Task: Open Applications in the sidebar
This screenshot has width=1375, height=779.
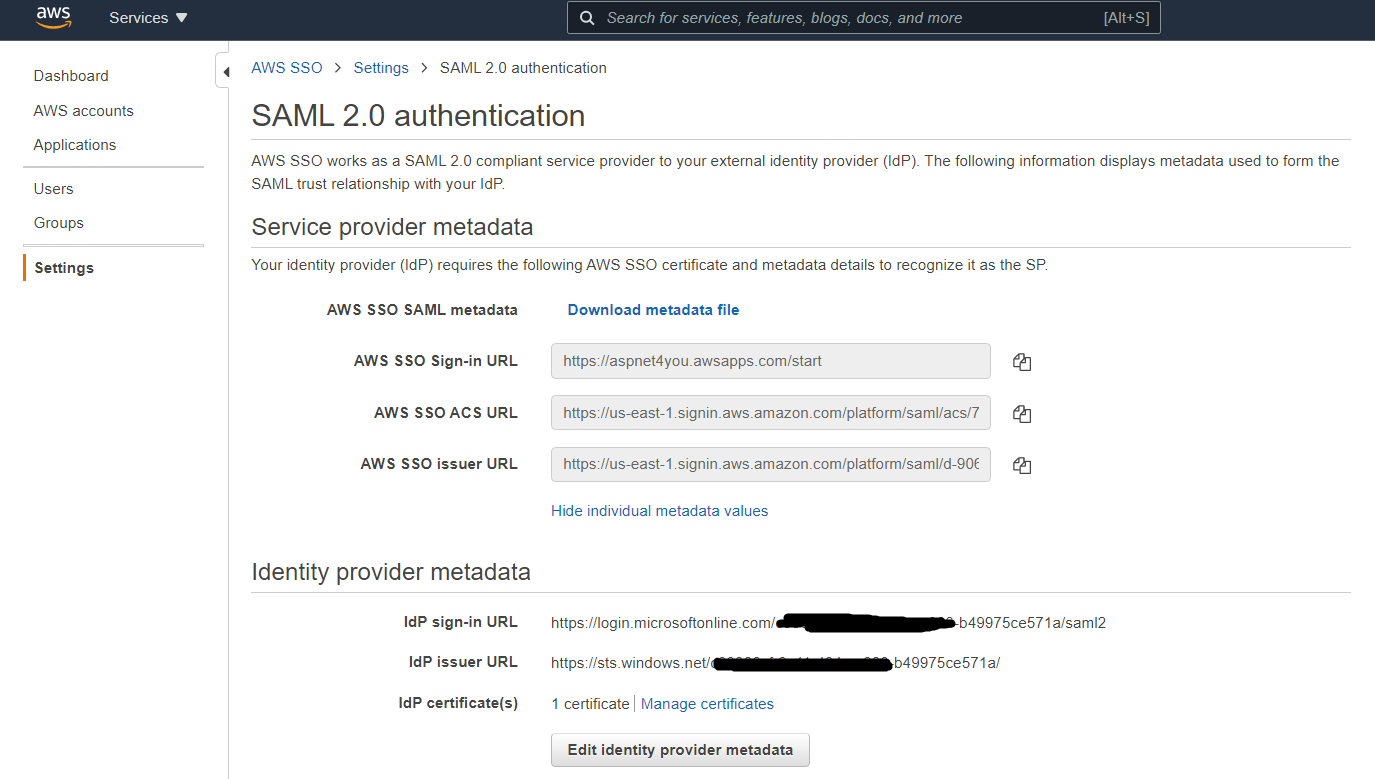Action: point(75,145)
